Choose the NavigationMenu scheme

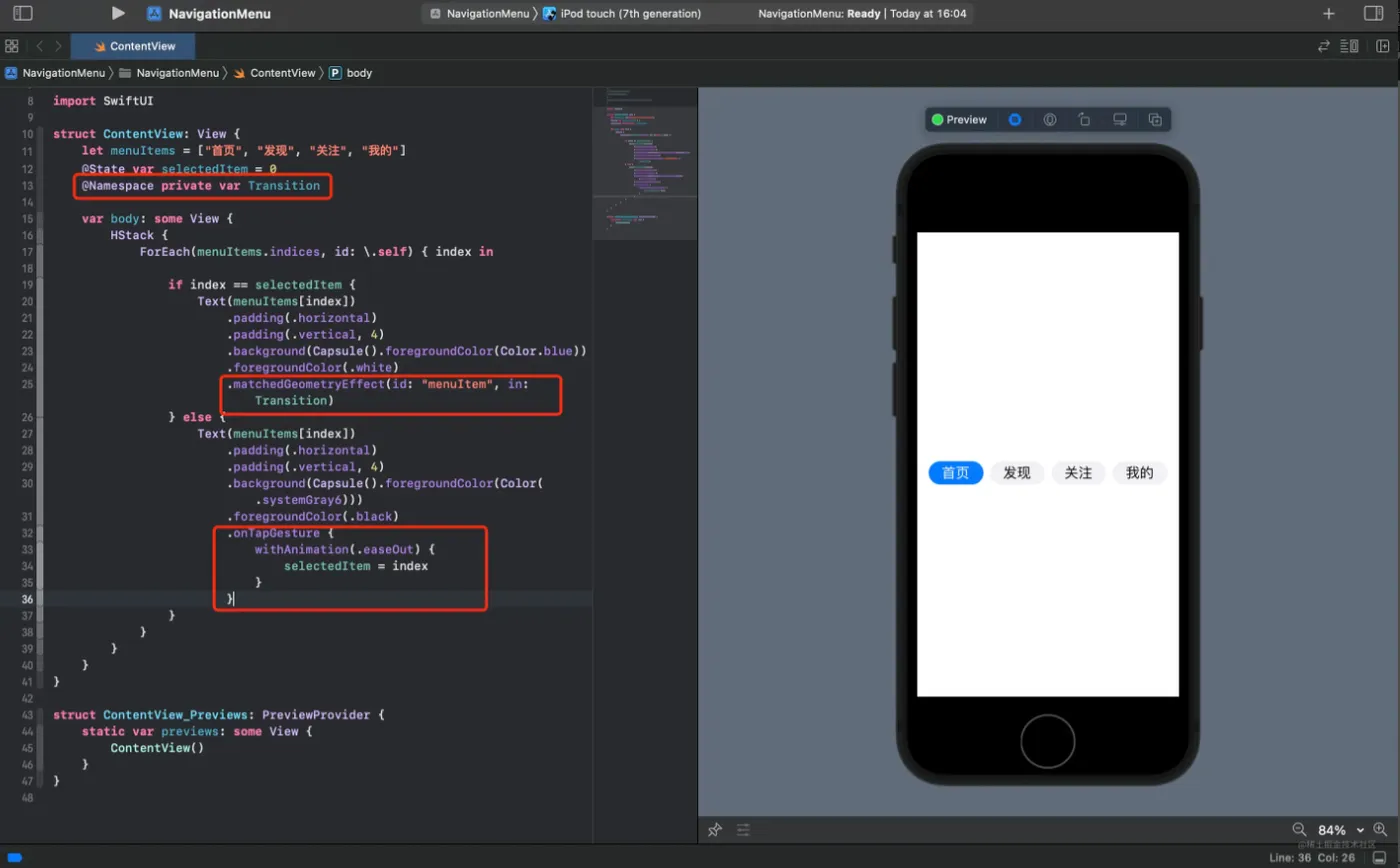[x=479, y=14]
